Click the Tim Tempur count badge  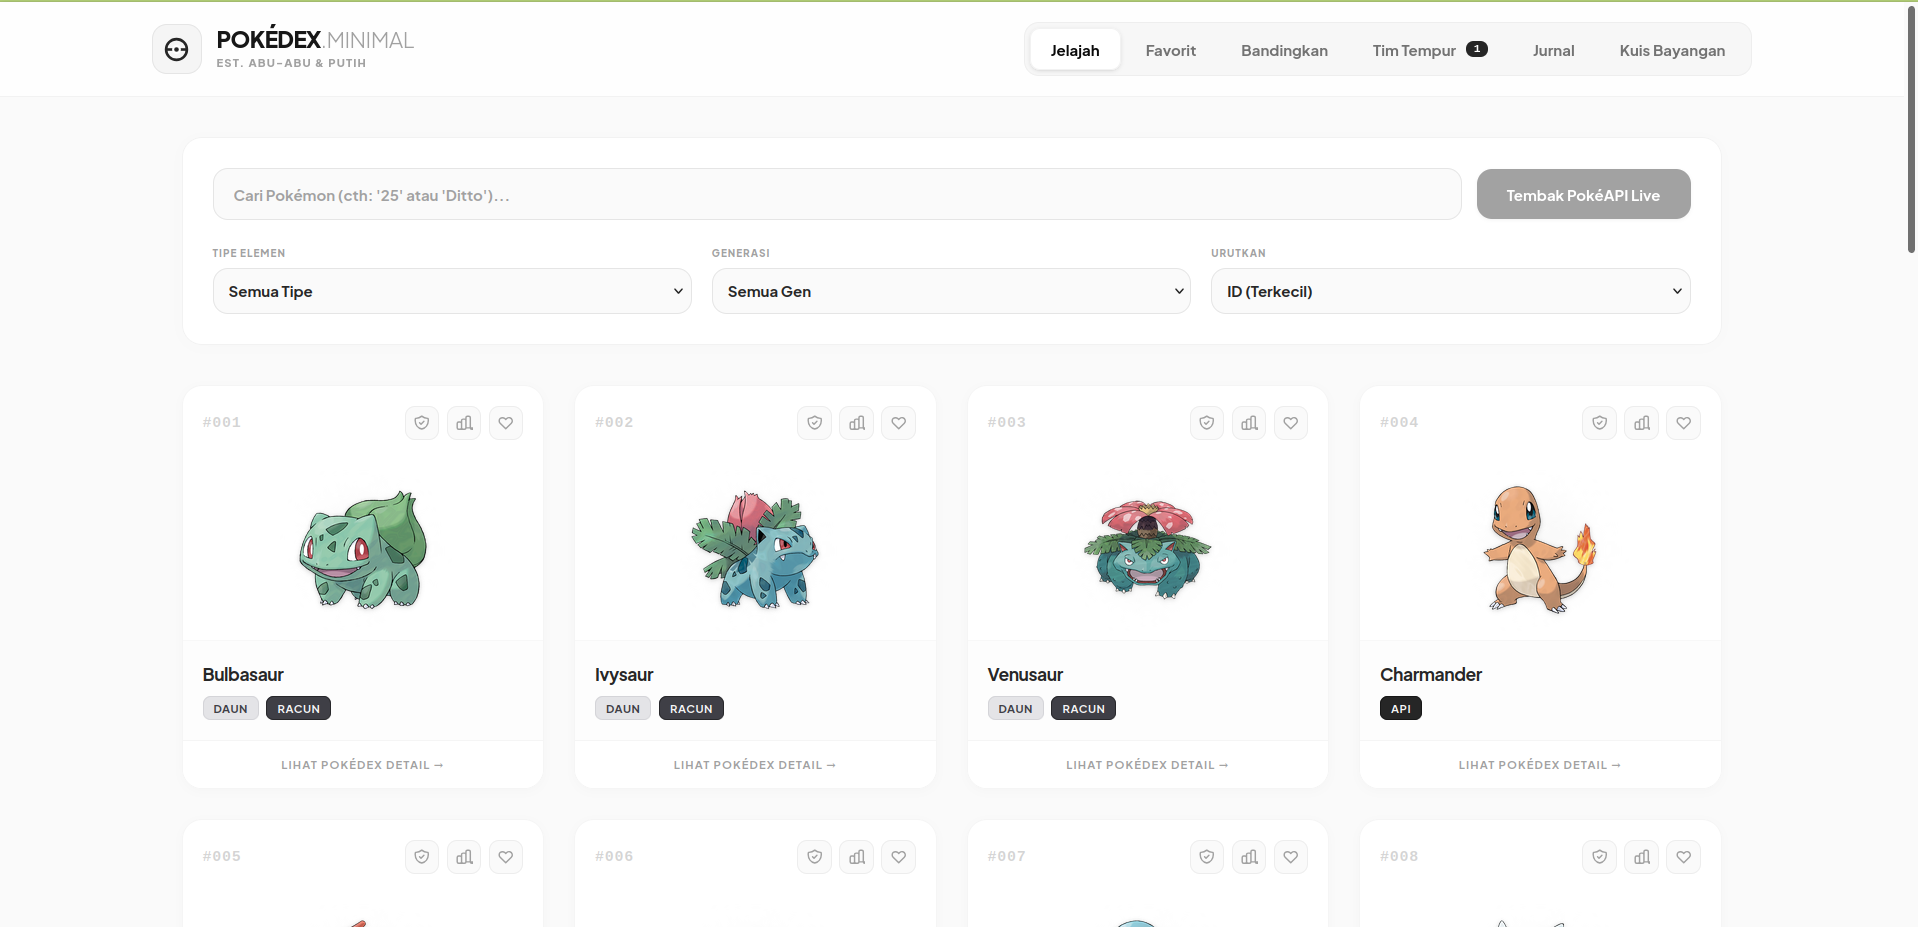pyautogui.click(x=1477, y=49)
